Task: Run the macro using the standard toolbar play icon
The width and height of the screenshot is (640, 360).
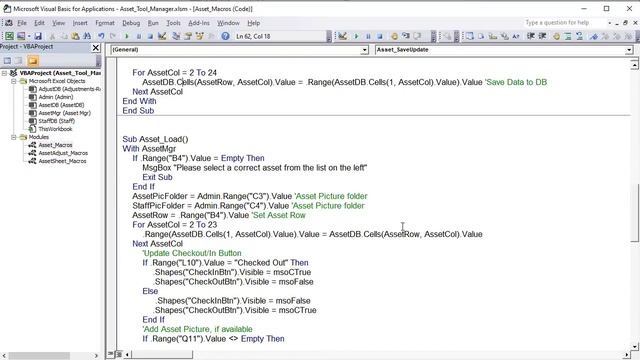Action: tap(127, 36)
